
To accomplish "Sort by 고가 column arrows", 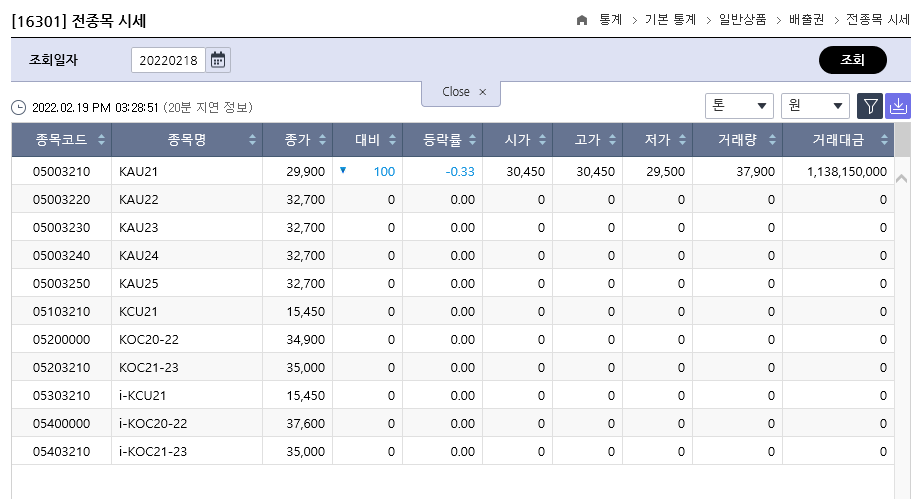I will 612,140.
